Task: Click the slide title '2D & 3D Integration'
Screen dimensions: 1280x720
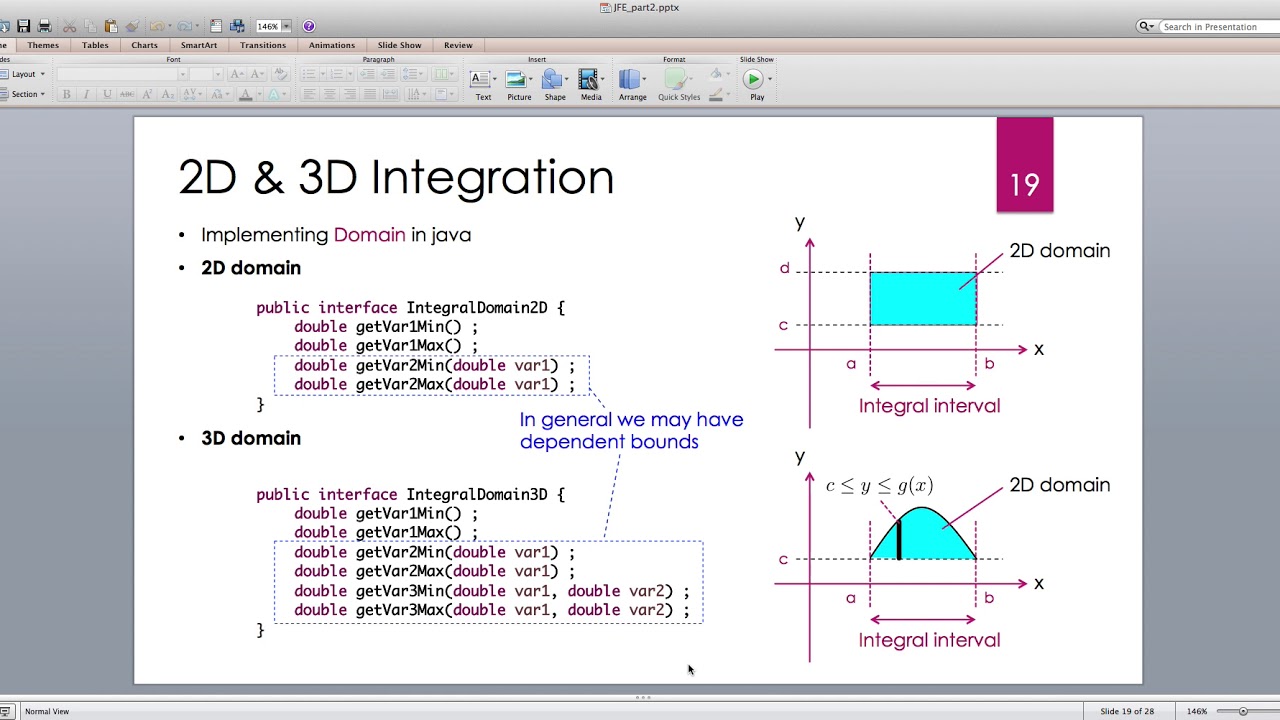Action: [396, 177]
